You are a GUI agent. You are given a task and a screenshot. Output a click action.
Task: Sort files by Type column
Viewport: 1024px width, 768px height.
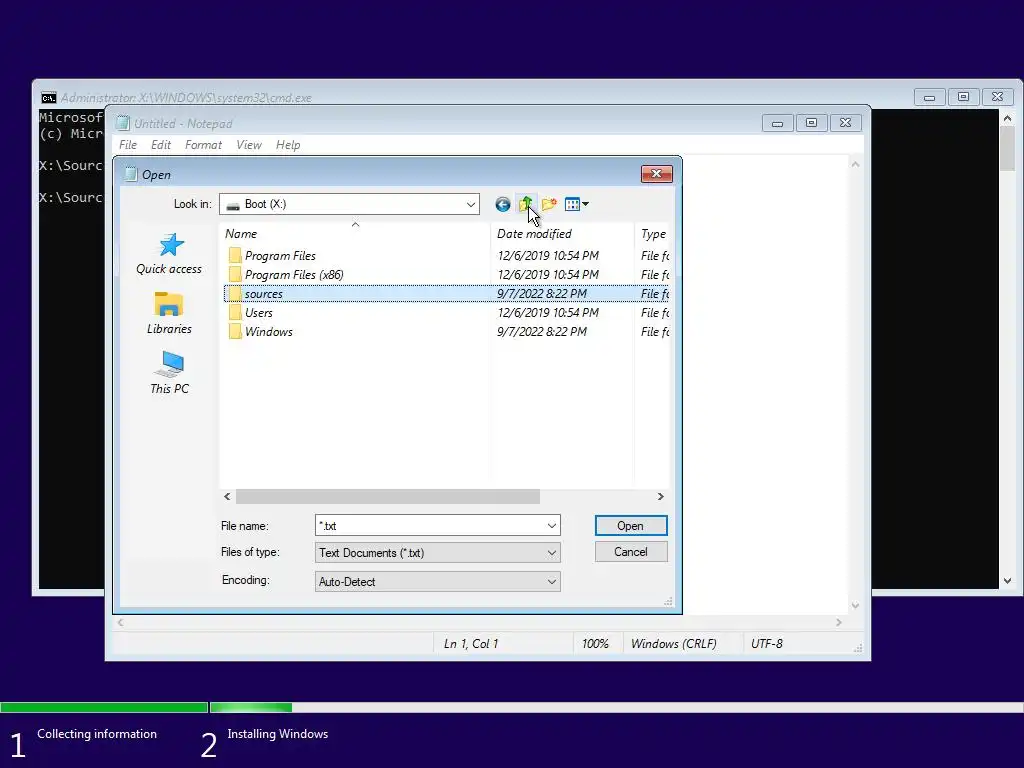click(652, 233)
